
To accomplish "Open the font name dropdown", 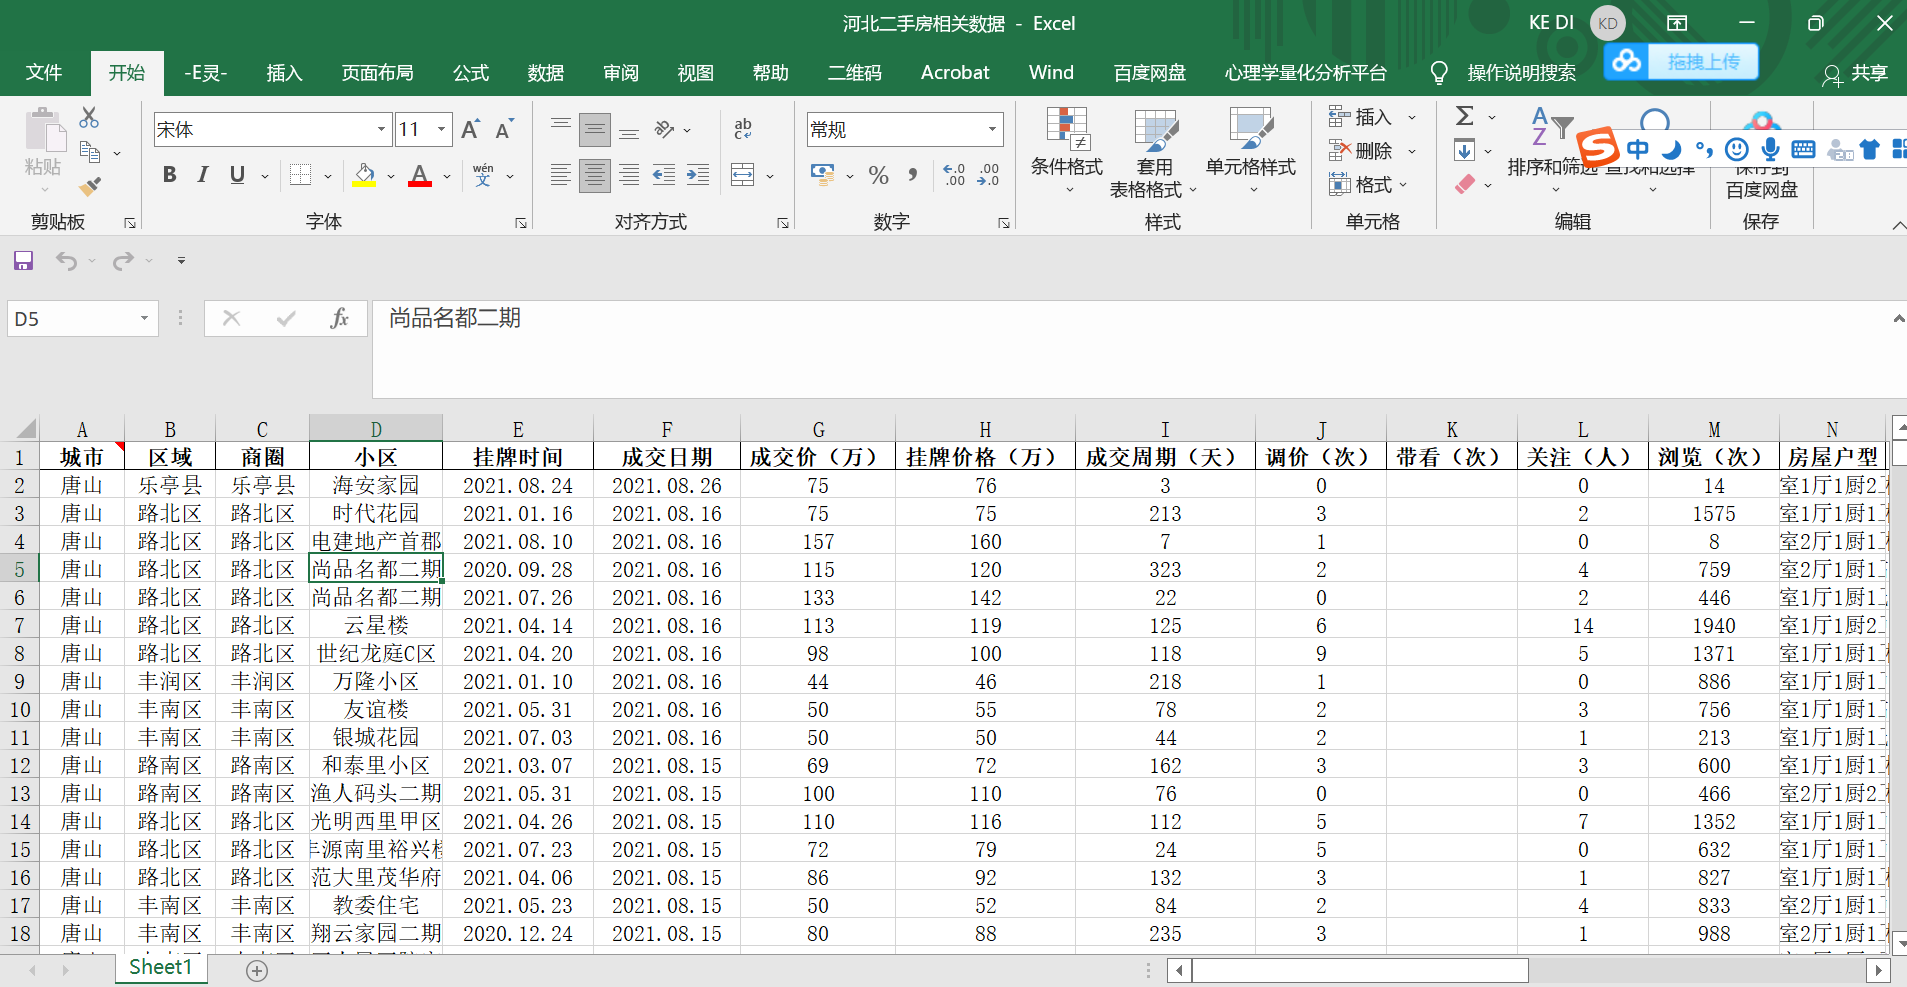I will [381, 129].
